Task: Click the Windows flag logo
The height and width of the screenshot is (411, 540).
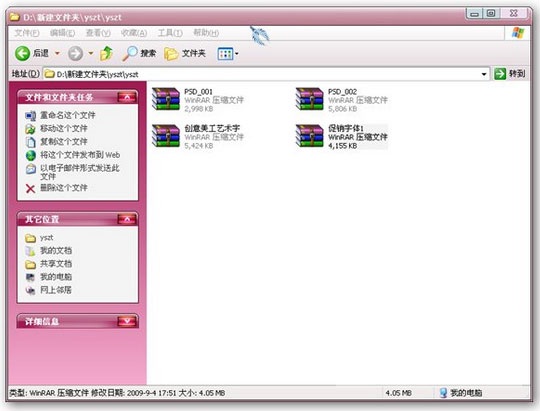Action: coord(518,33)
